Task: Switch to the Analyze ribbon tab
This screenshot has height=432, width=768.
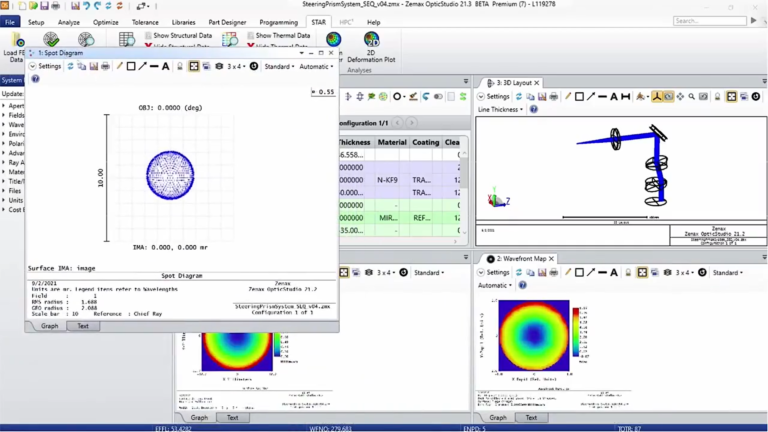Action: (x=69, y=22)
